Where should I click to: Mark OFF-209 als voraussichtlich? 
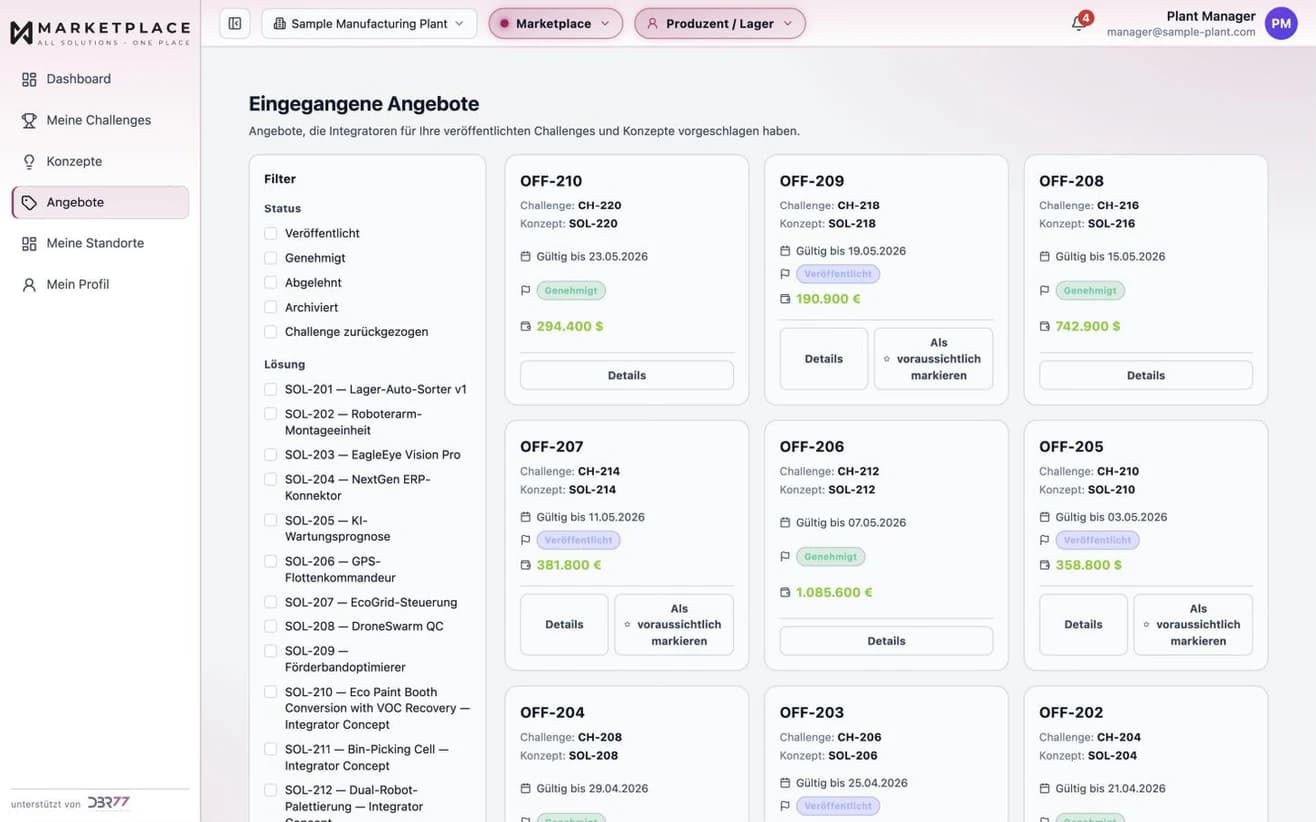coord(933,359)
